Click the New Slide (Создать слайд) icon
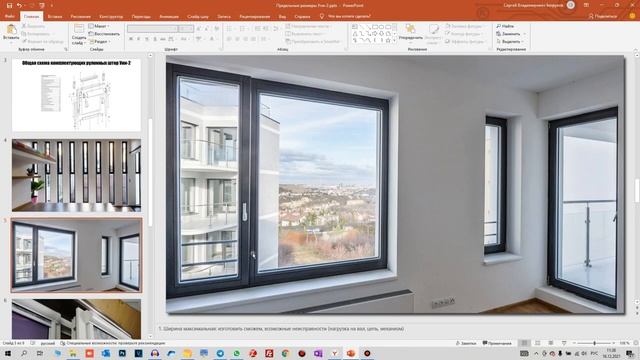 79,29
